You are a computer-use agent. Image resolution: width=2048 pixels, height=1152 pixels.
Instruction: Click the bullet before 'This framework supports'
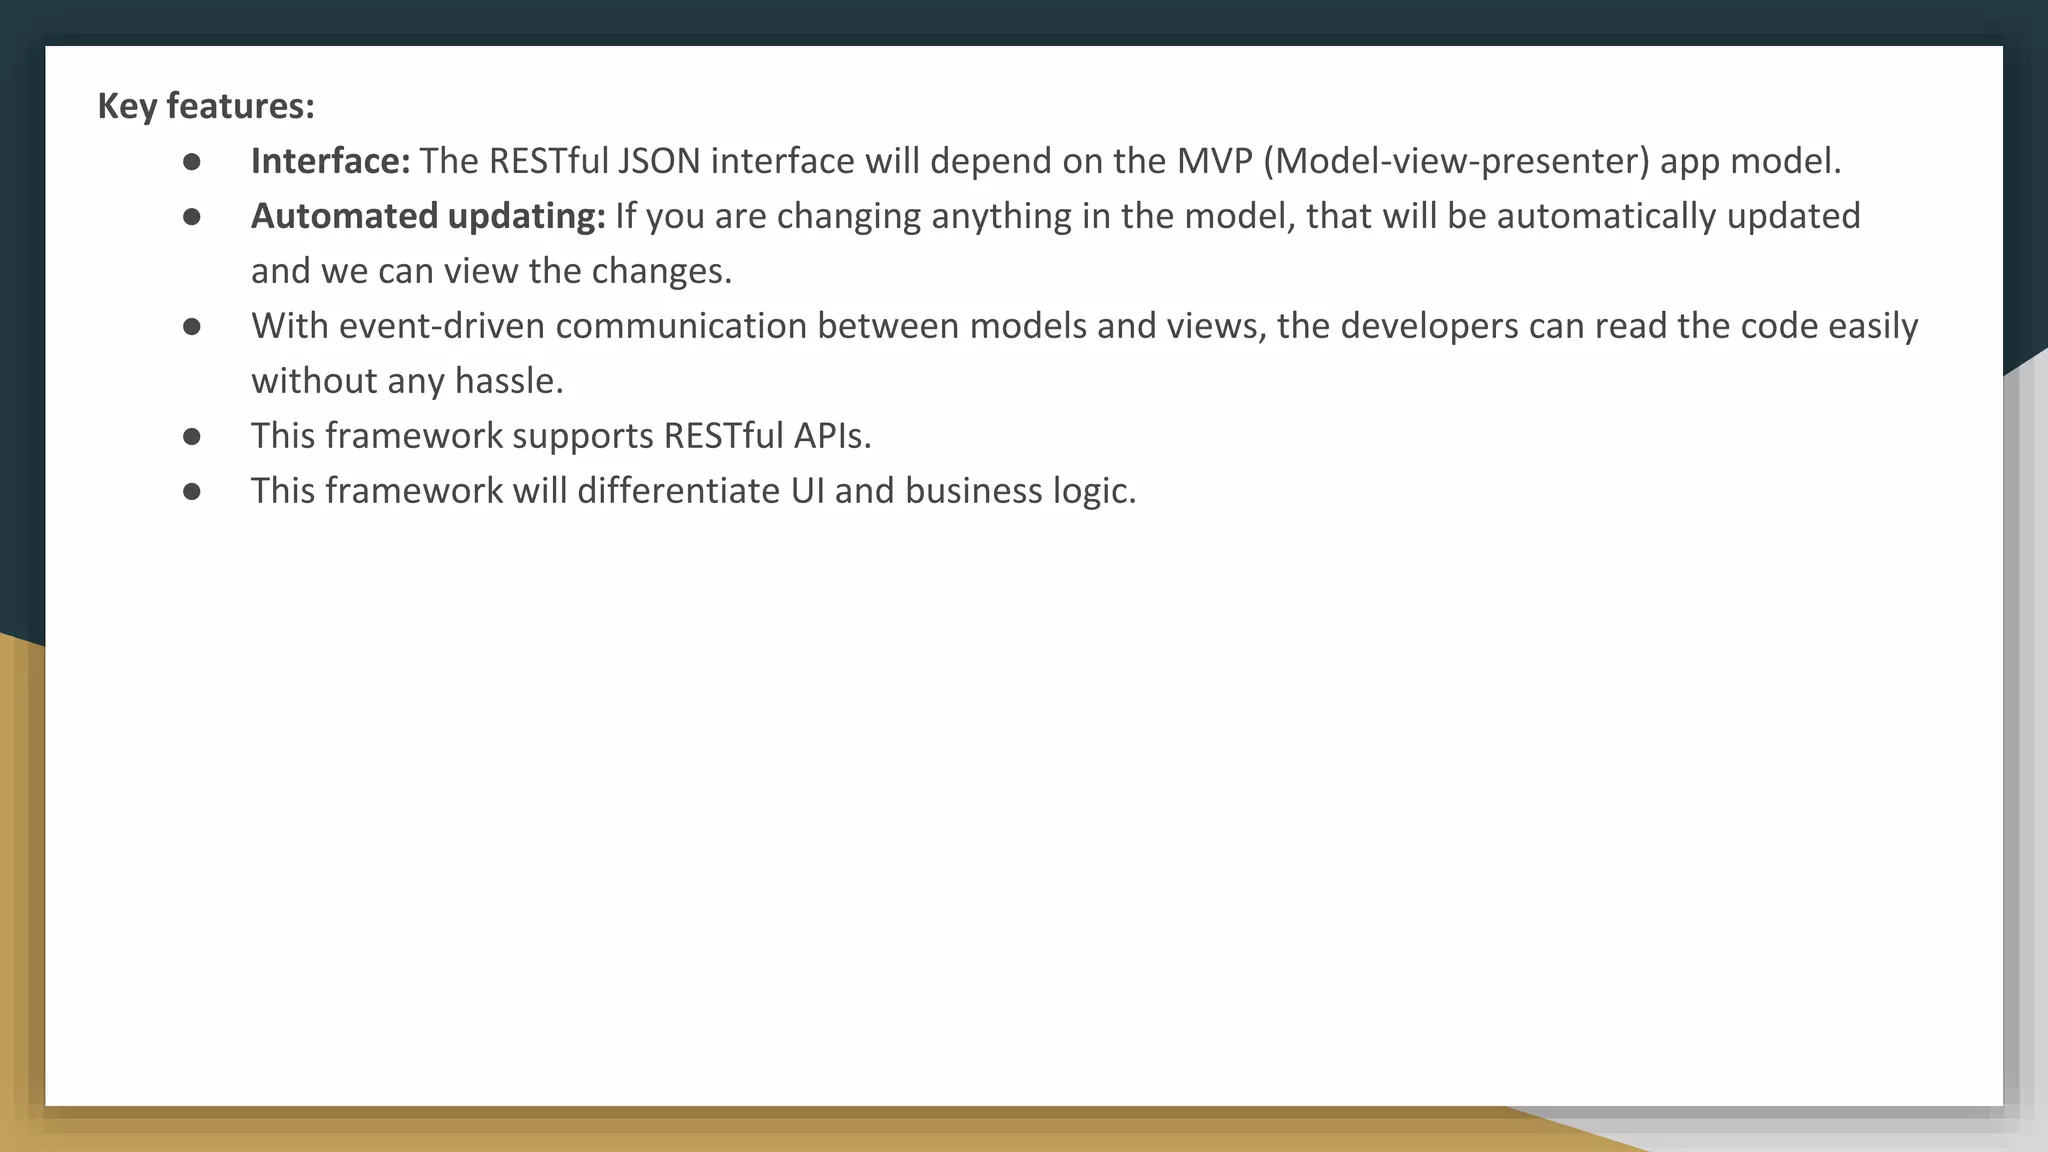tap(192, 437)
